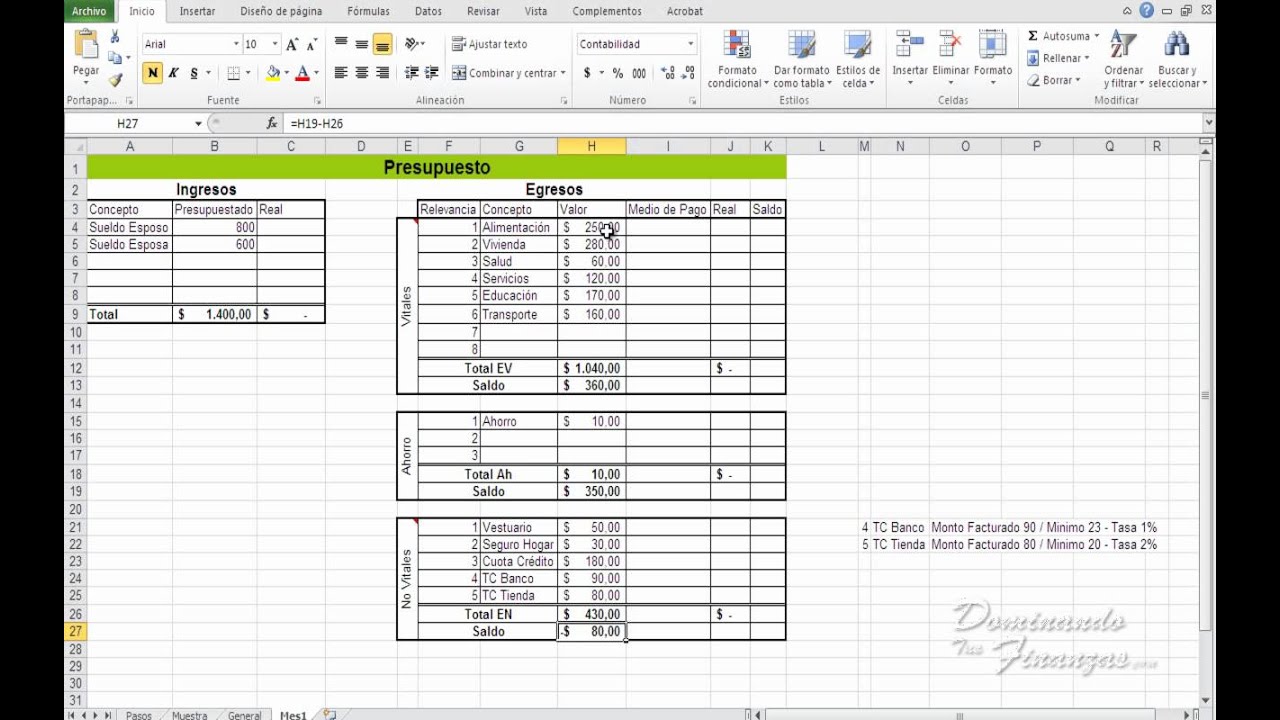Select column H header
This screenshot has height=720, width=1280.
point(591,146)
